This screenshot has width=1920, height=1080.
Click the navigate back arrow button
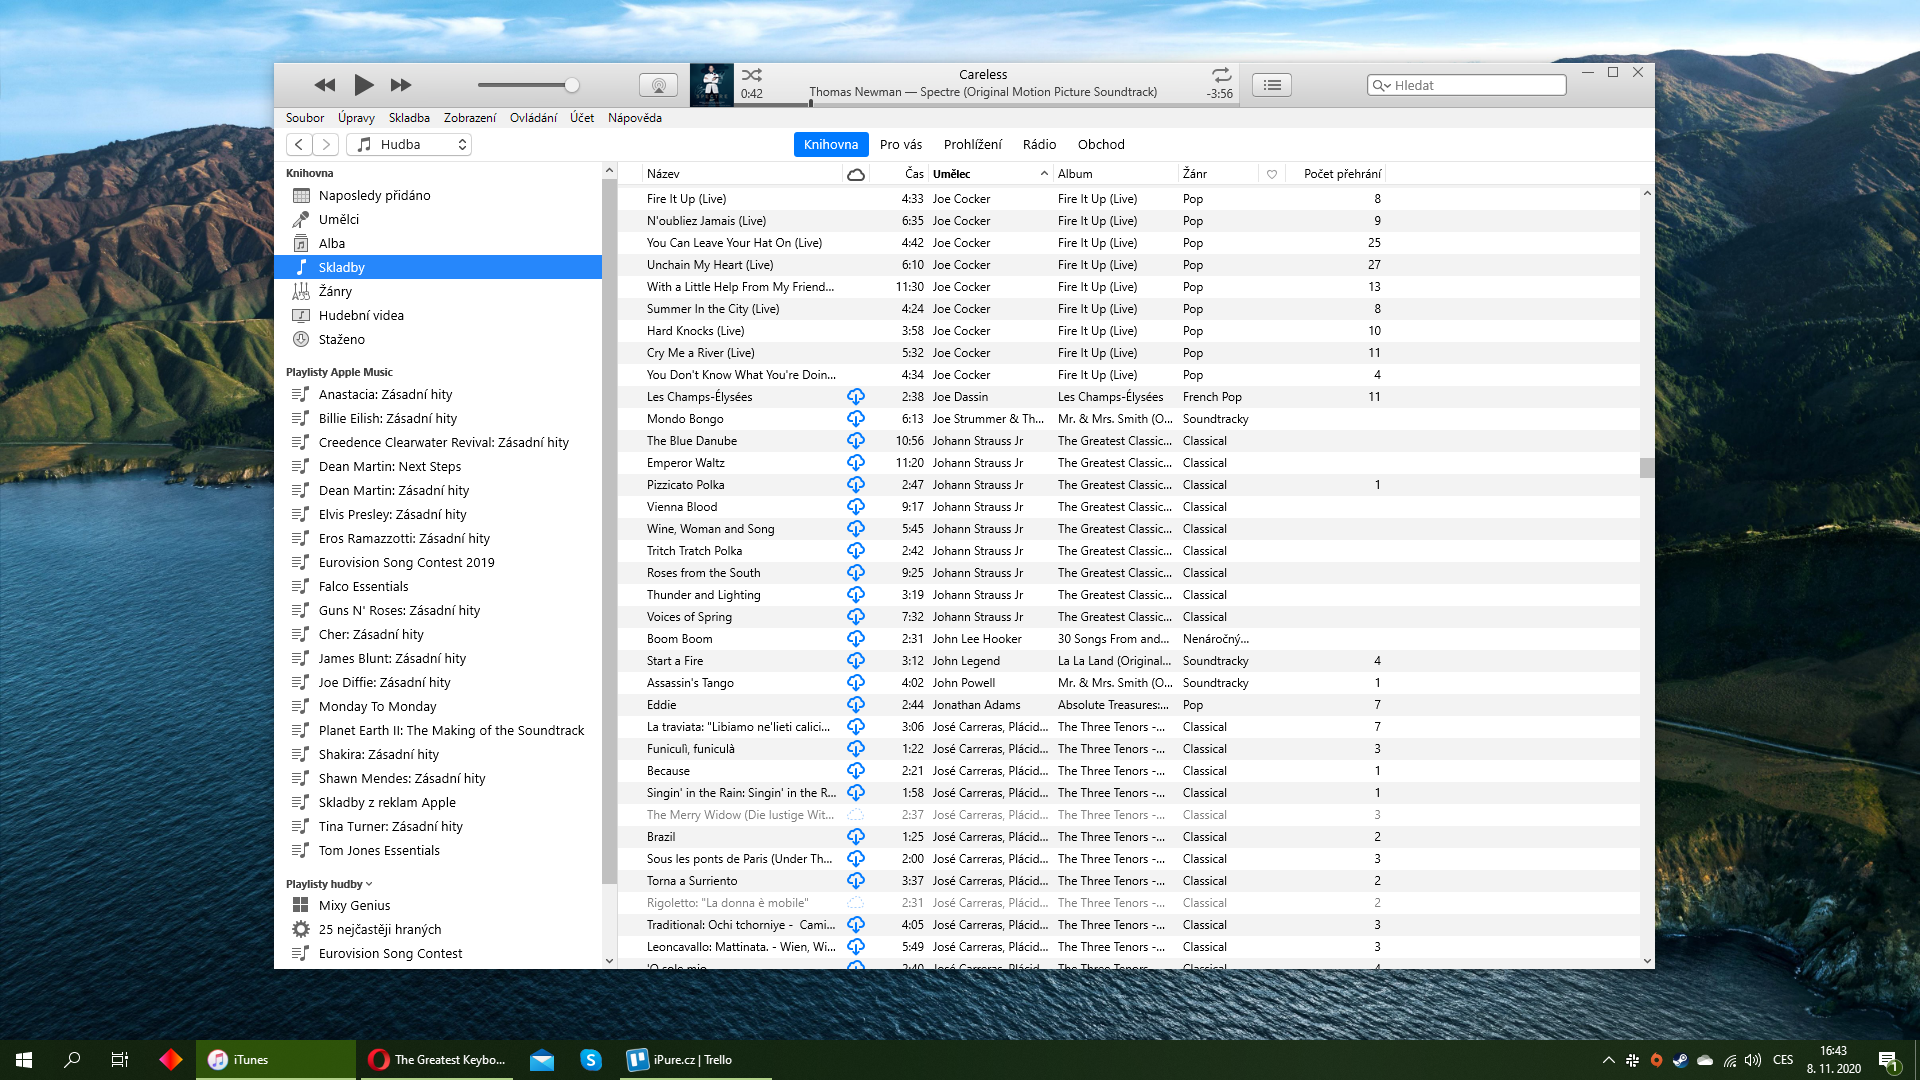tap(299, 144)
